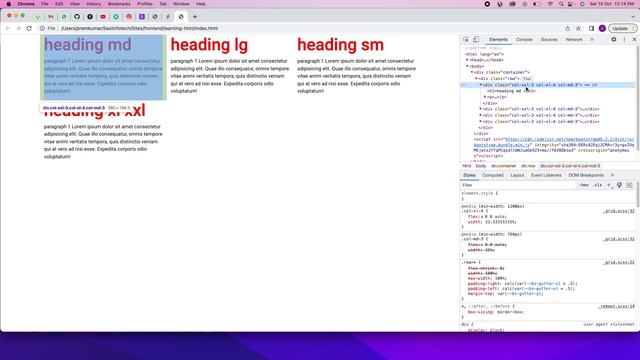Bookmark this page star icon
Viewport: 640px width, 360px height.
click(578, 29)
